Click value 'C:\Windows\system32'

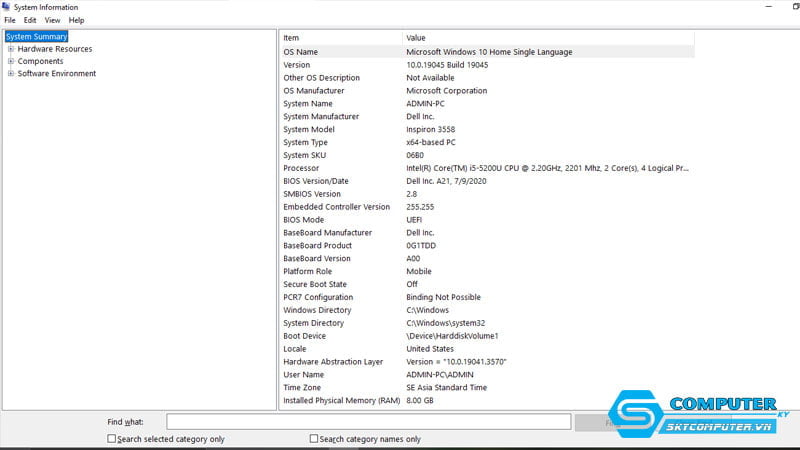[x=445, y=323]
